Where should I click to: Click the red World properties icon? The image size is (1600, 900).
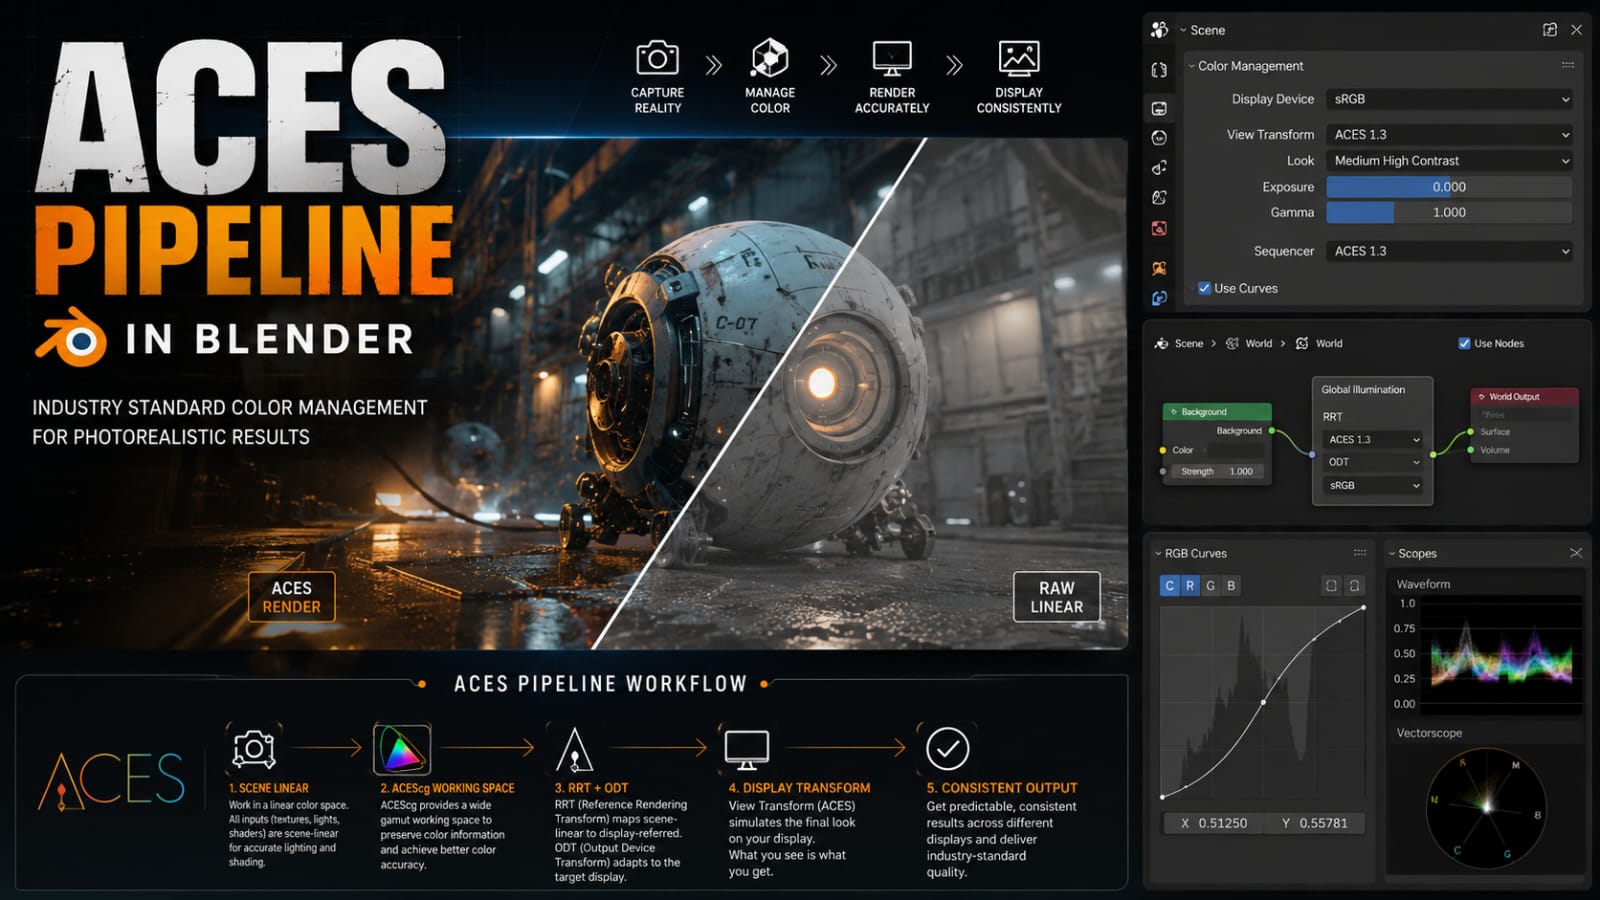pos(1159,228)
